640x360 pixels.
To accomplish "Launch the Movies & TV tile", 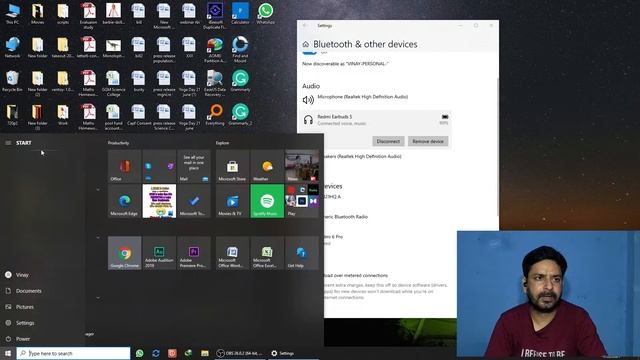I will point(232,201).
